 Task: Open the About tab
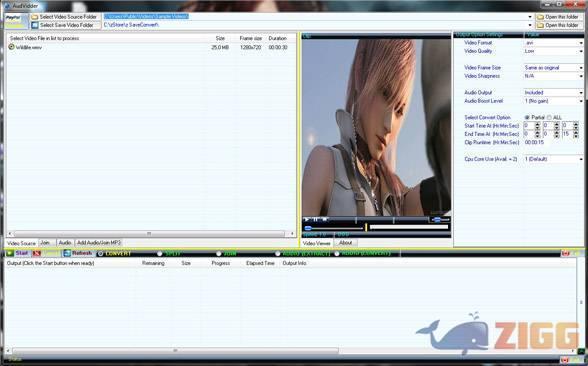point(345,243)
